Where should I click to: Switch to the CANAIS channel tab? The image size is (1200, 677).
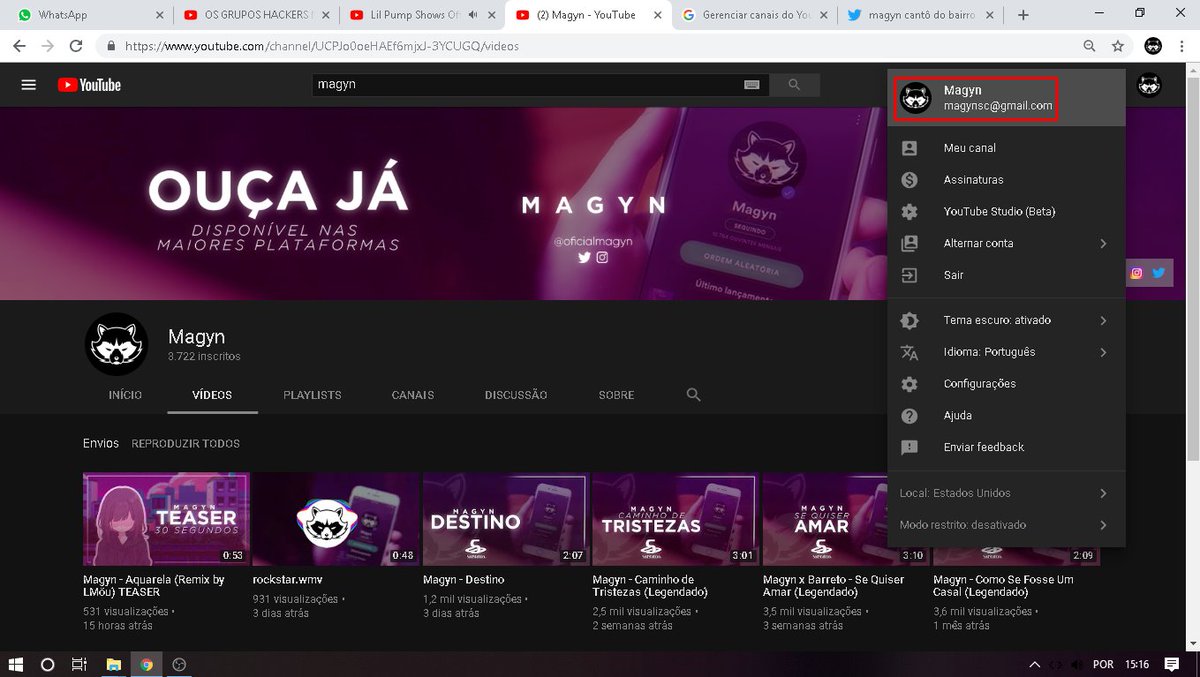(413, 395)
